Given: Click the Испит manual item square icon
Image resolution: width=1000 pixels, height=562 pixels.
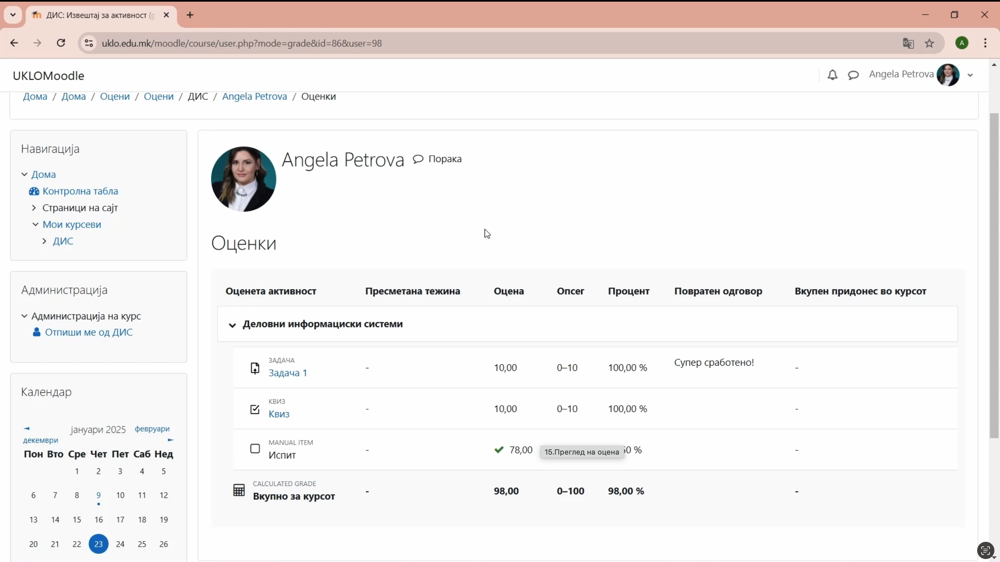Looking at the screenshot, I should coord(255,449).
